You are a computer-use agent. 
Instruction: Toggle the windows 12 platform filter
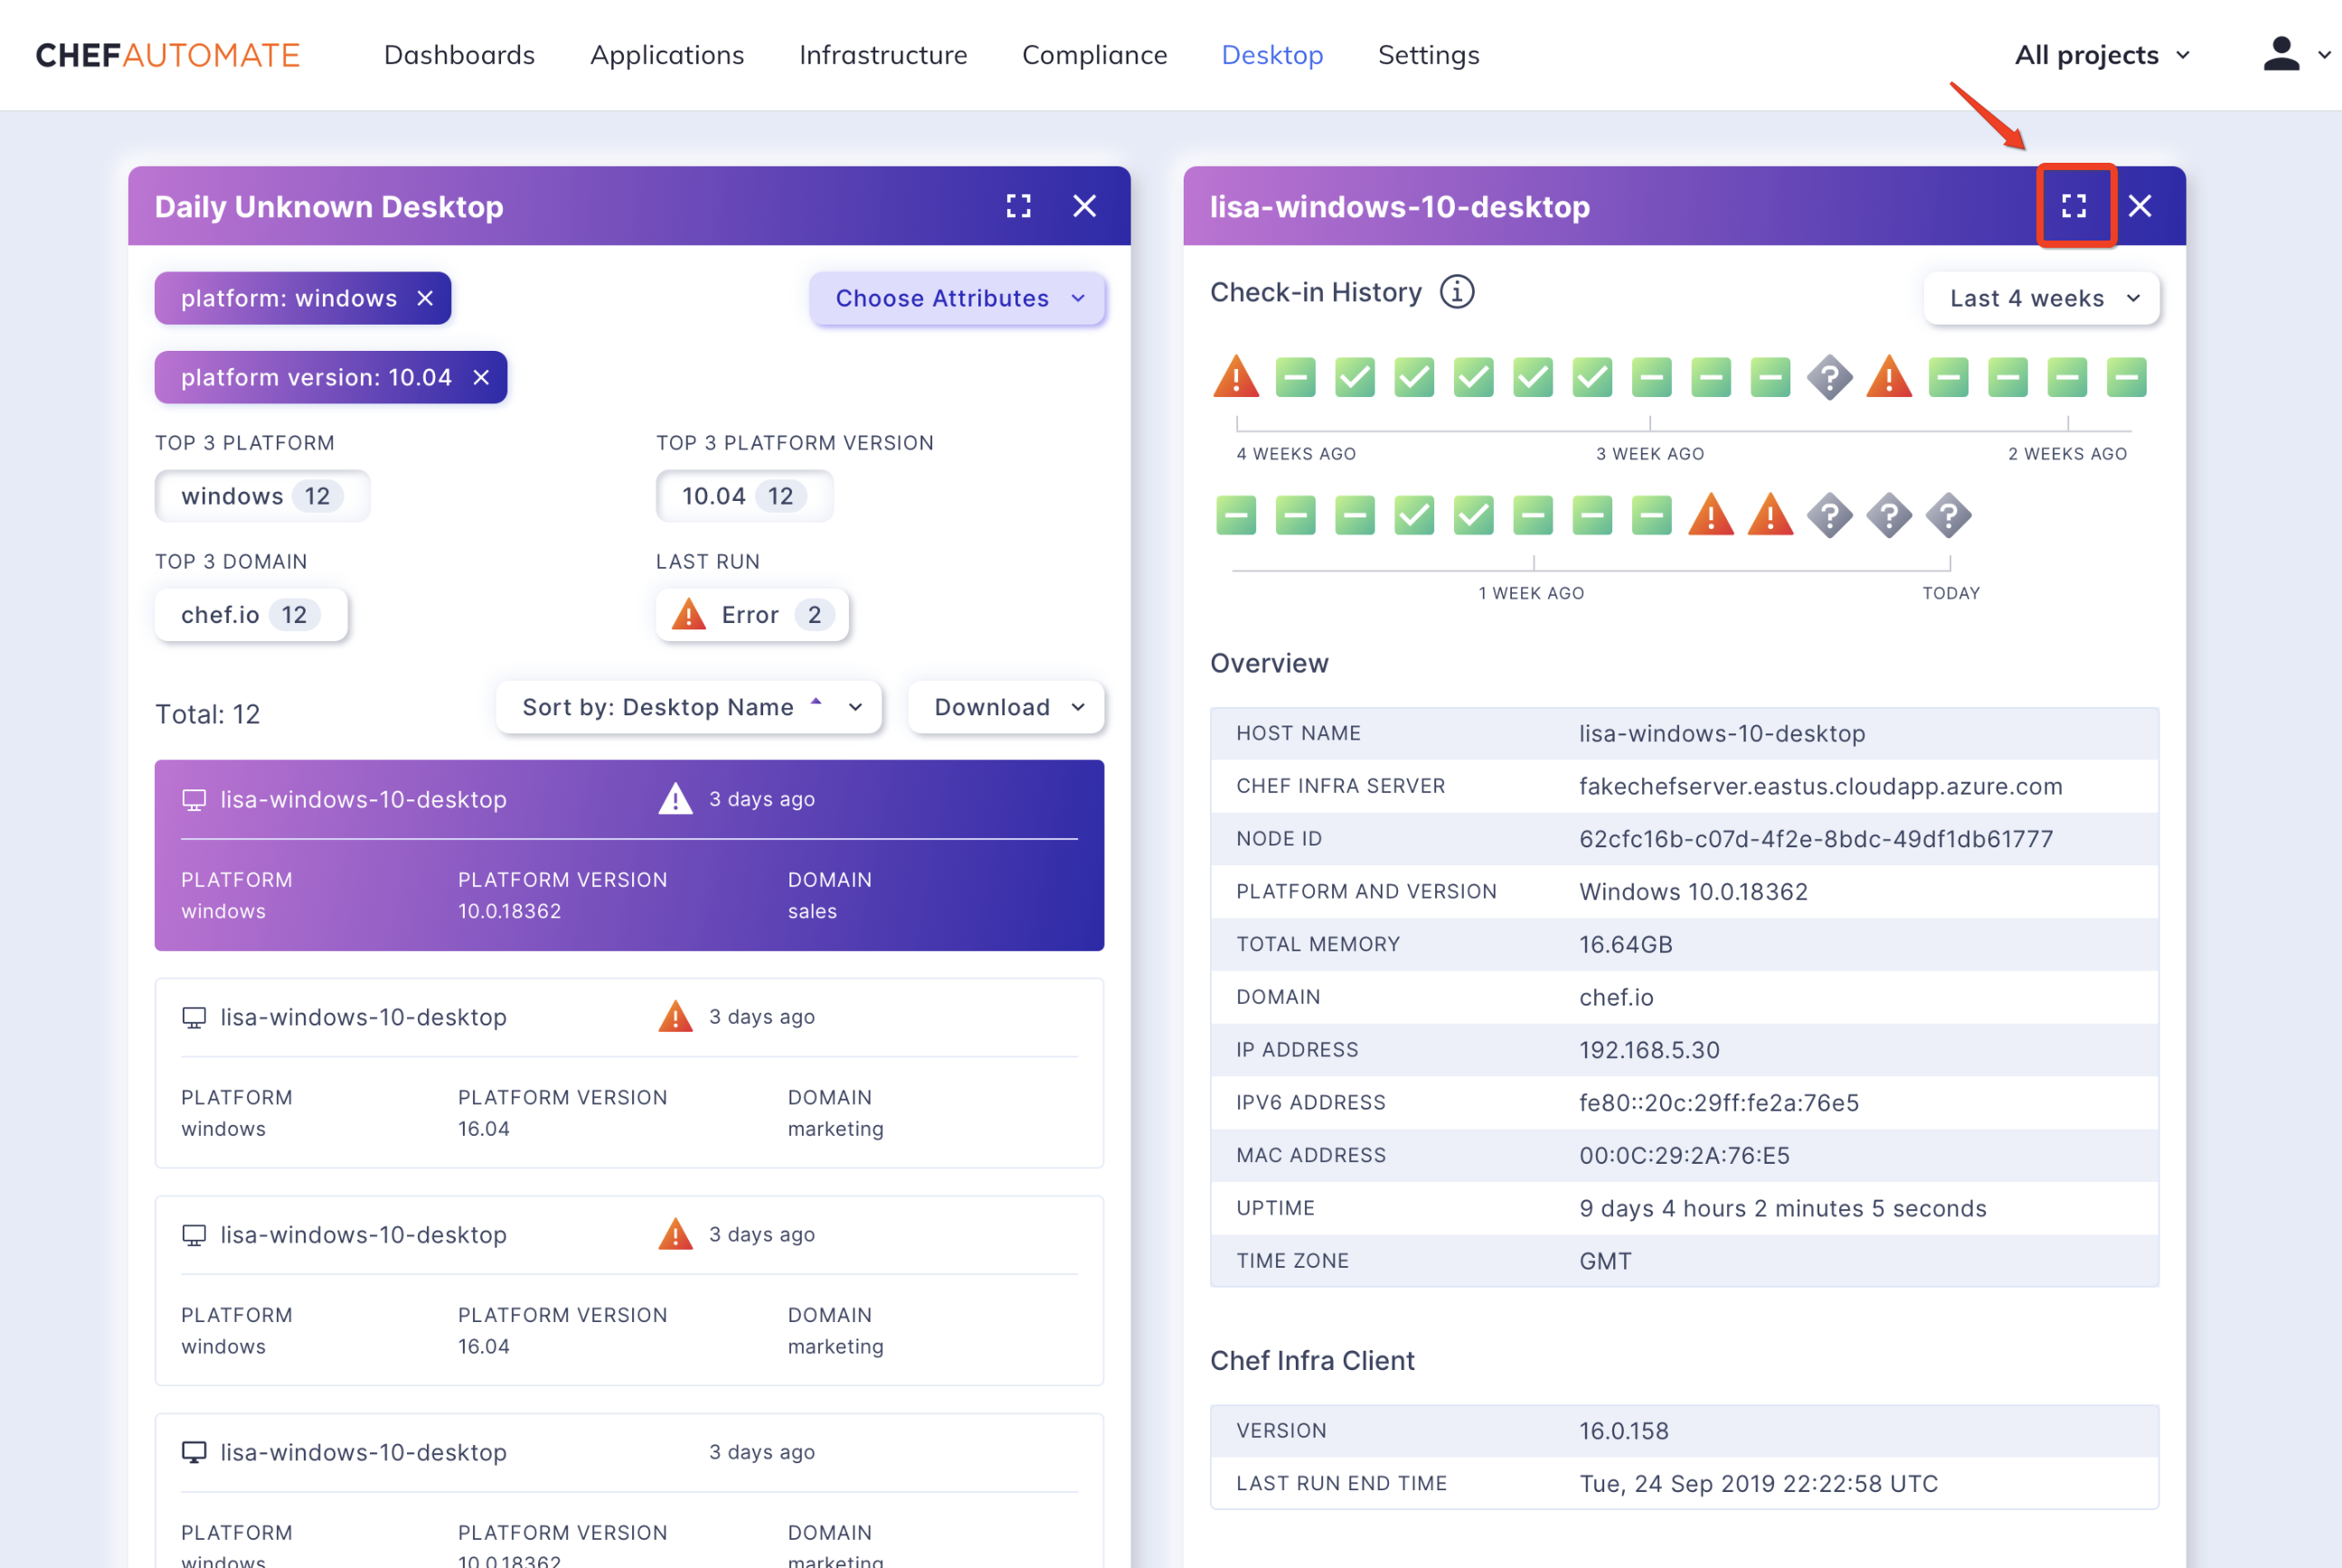262,496
